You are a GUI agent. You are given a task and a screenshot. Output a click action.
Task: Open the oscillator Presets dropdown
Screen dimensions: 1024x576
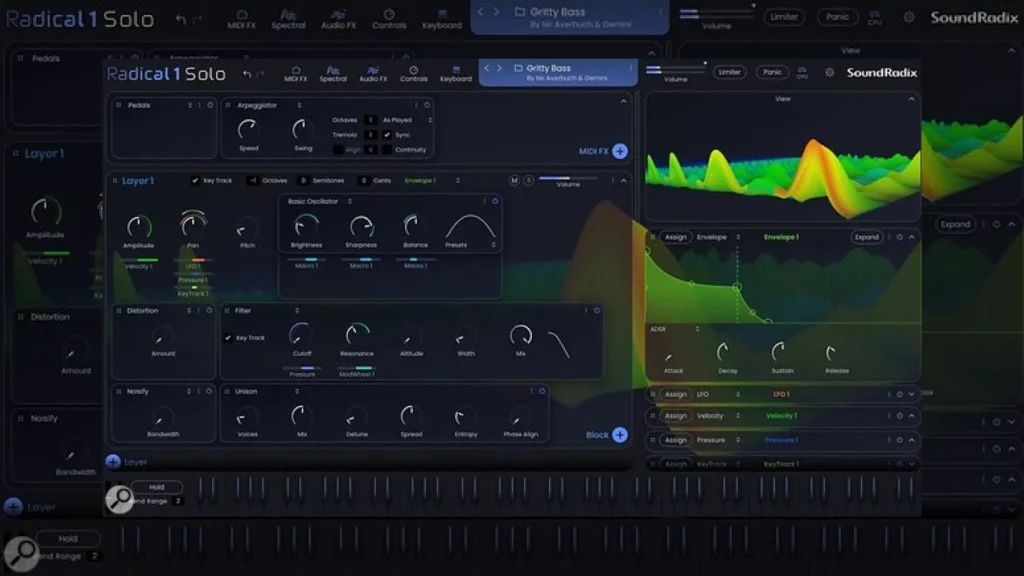(x=470, y=245)
